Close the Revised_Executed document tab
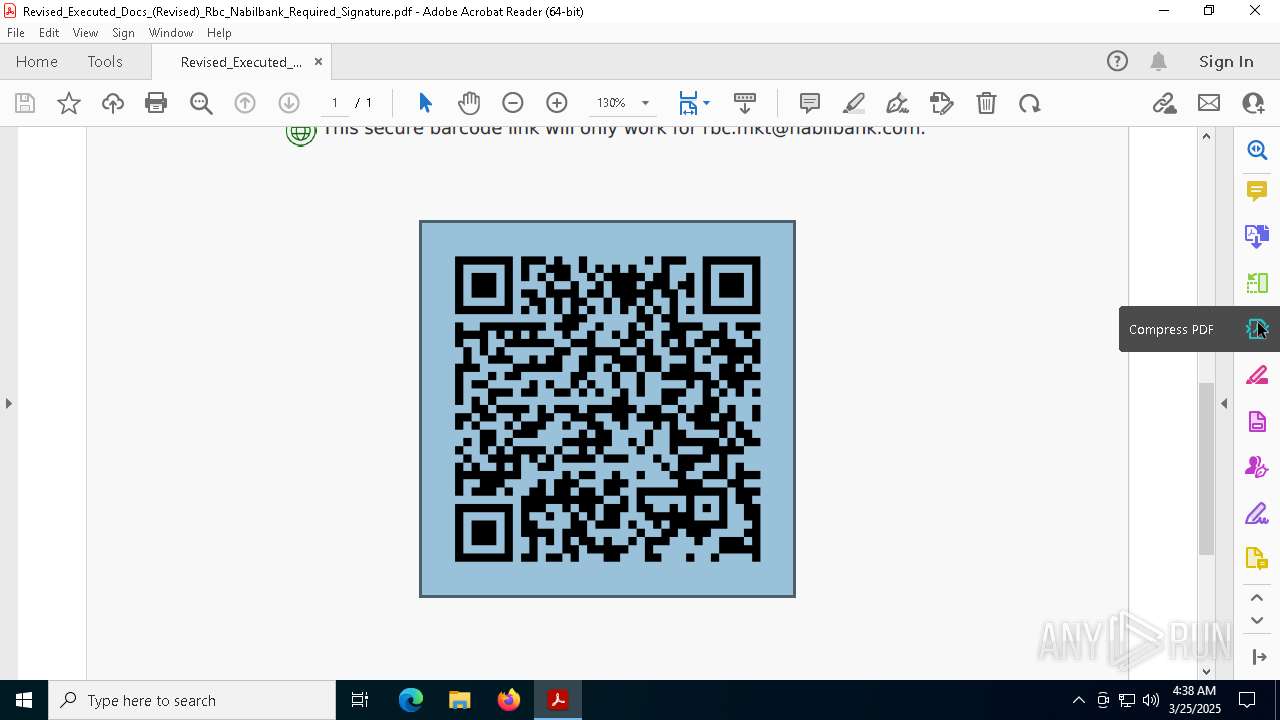This screenshot has height=720, width=1280. (318, 62)
